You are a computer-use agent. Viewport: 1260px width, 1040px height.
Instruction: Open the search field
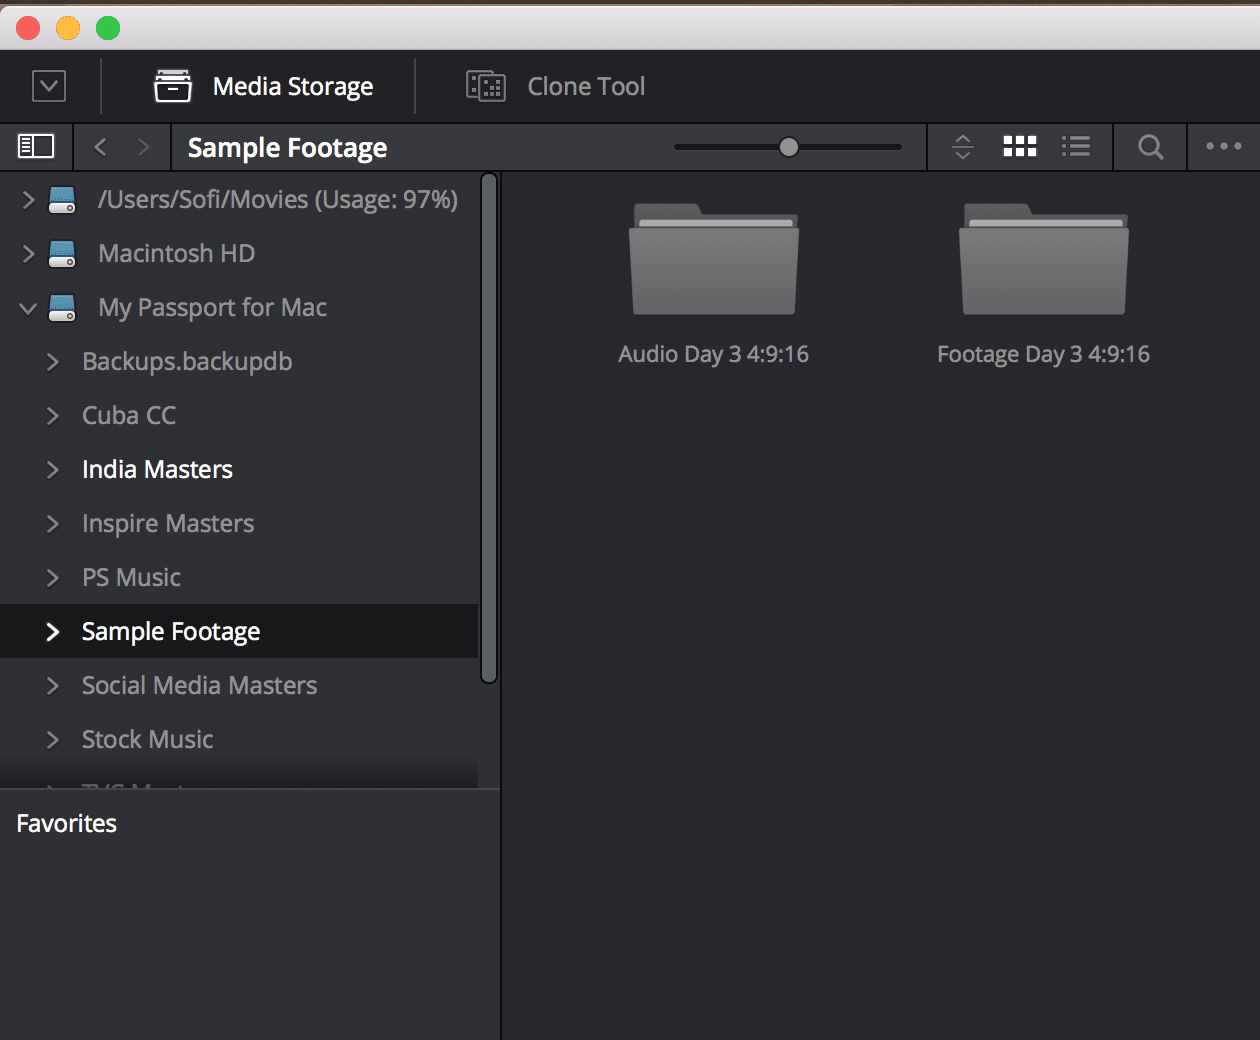[x=1149, y=146]
